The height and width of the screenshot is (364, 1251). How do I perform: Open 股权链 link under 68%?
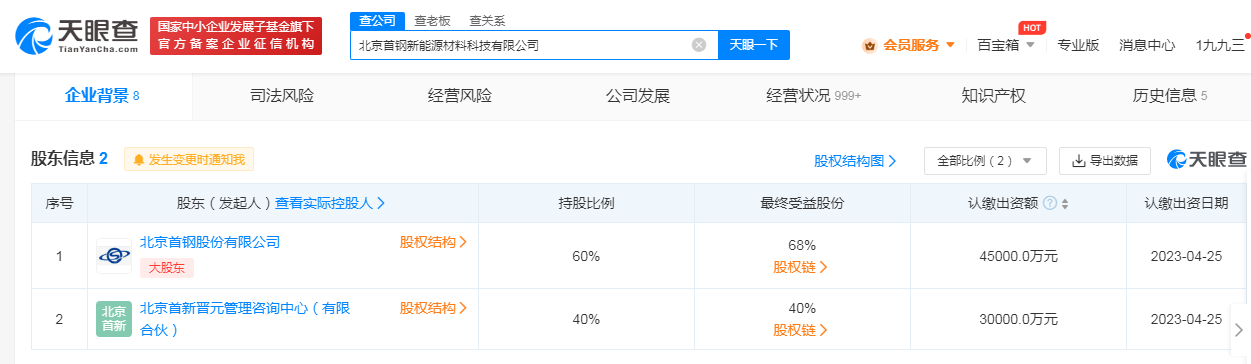pyautogui.click(x=801, y=267)
